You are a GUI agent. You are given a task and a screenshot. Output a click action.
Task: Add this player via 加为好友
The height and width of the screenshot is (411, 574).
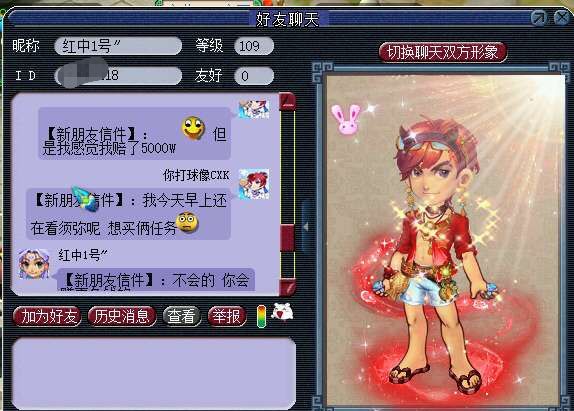[x=47, y=316]
